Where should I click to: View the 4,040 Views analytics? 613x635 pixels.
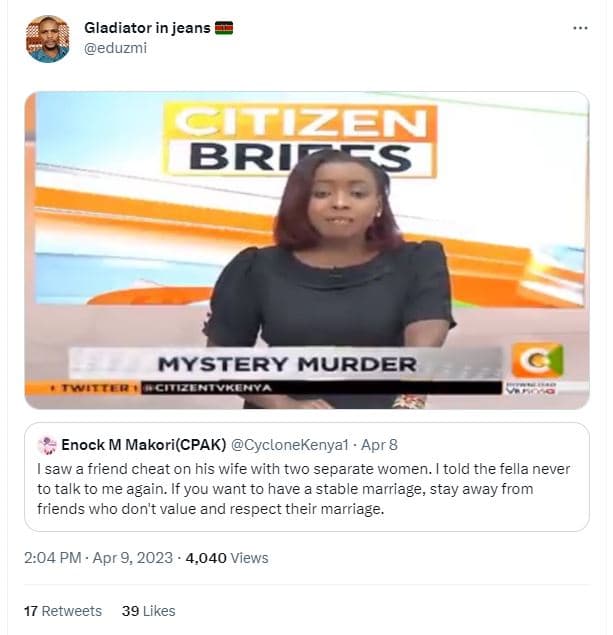point(227,558)
